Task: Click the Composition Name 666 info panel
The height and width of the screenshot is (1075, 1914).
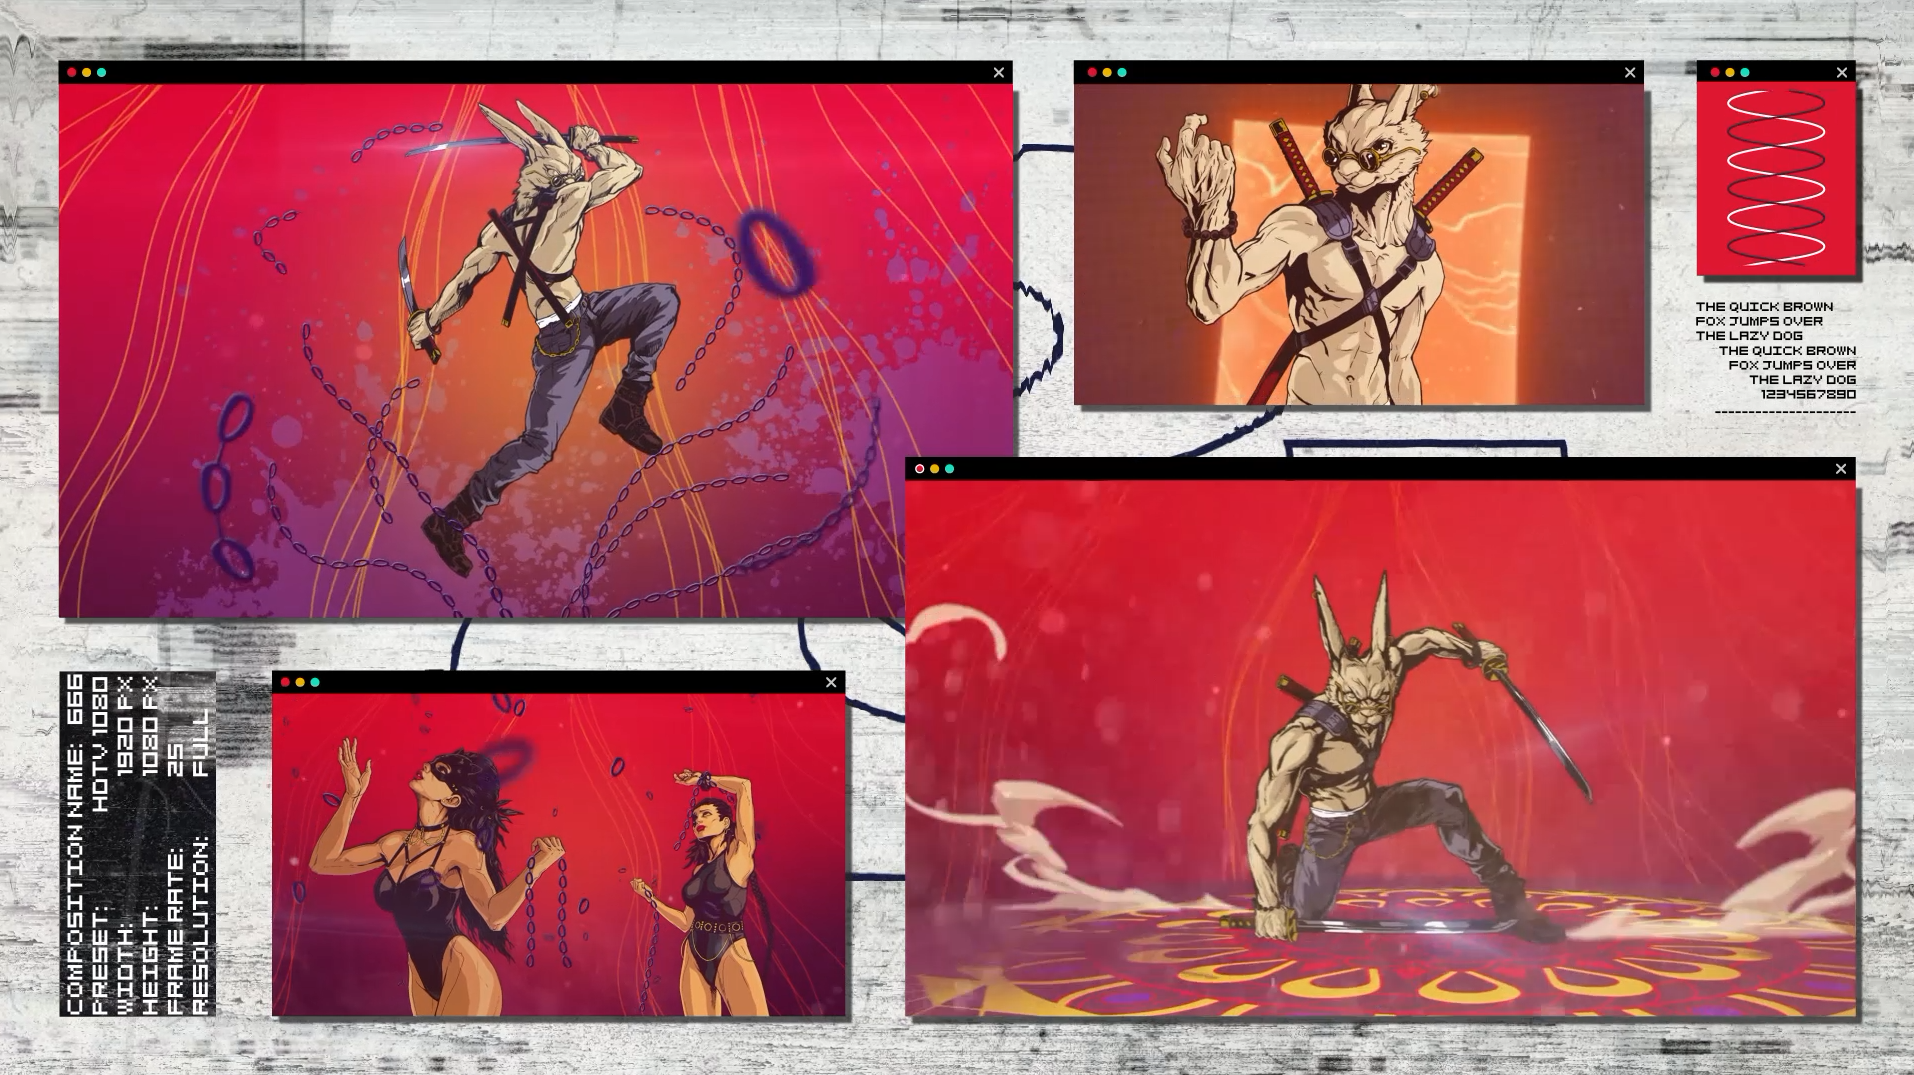Action: coord(138,844)
